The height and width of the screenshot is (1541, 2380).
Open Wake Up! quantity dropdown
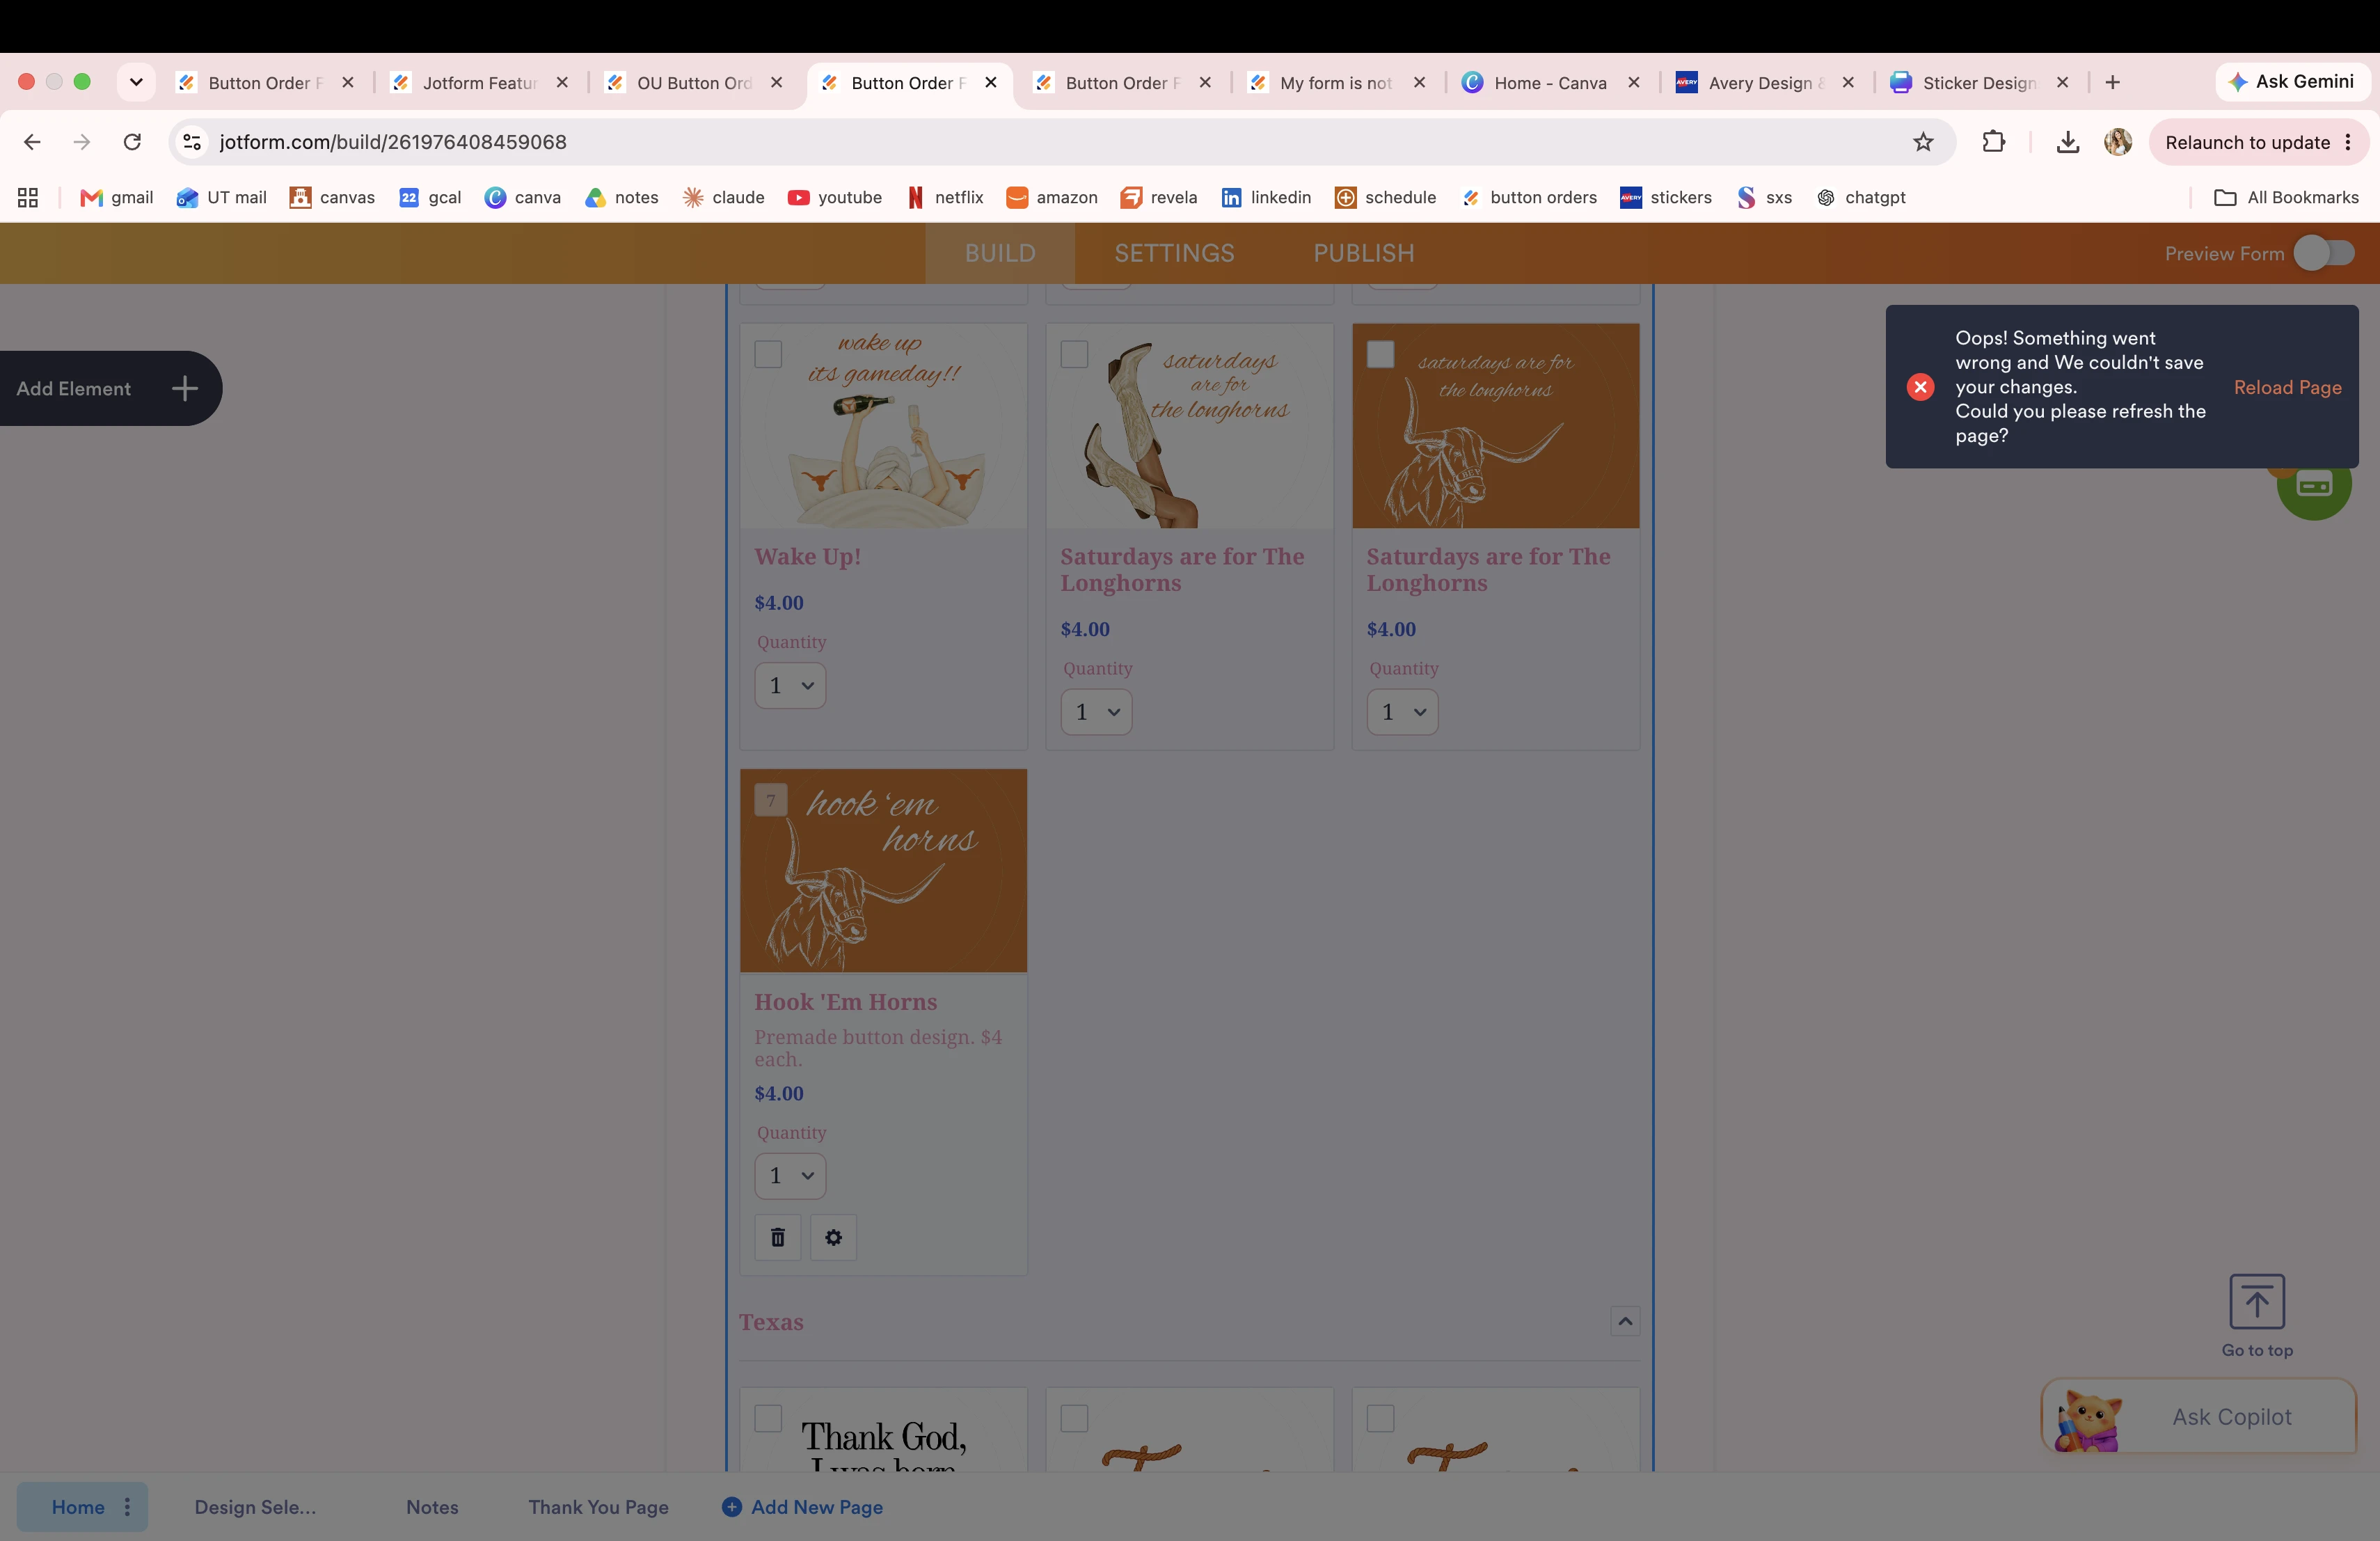point(790,686)
